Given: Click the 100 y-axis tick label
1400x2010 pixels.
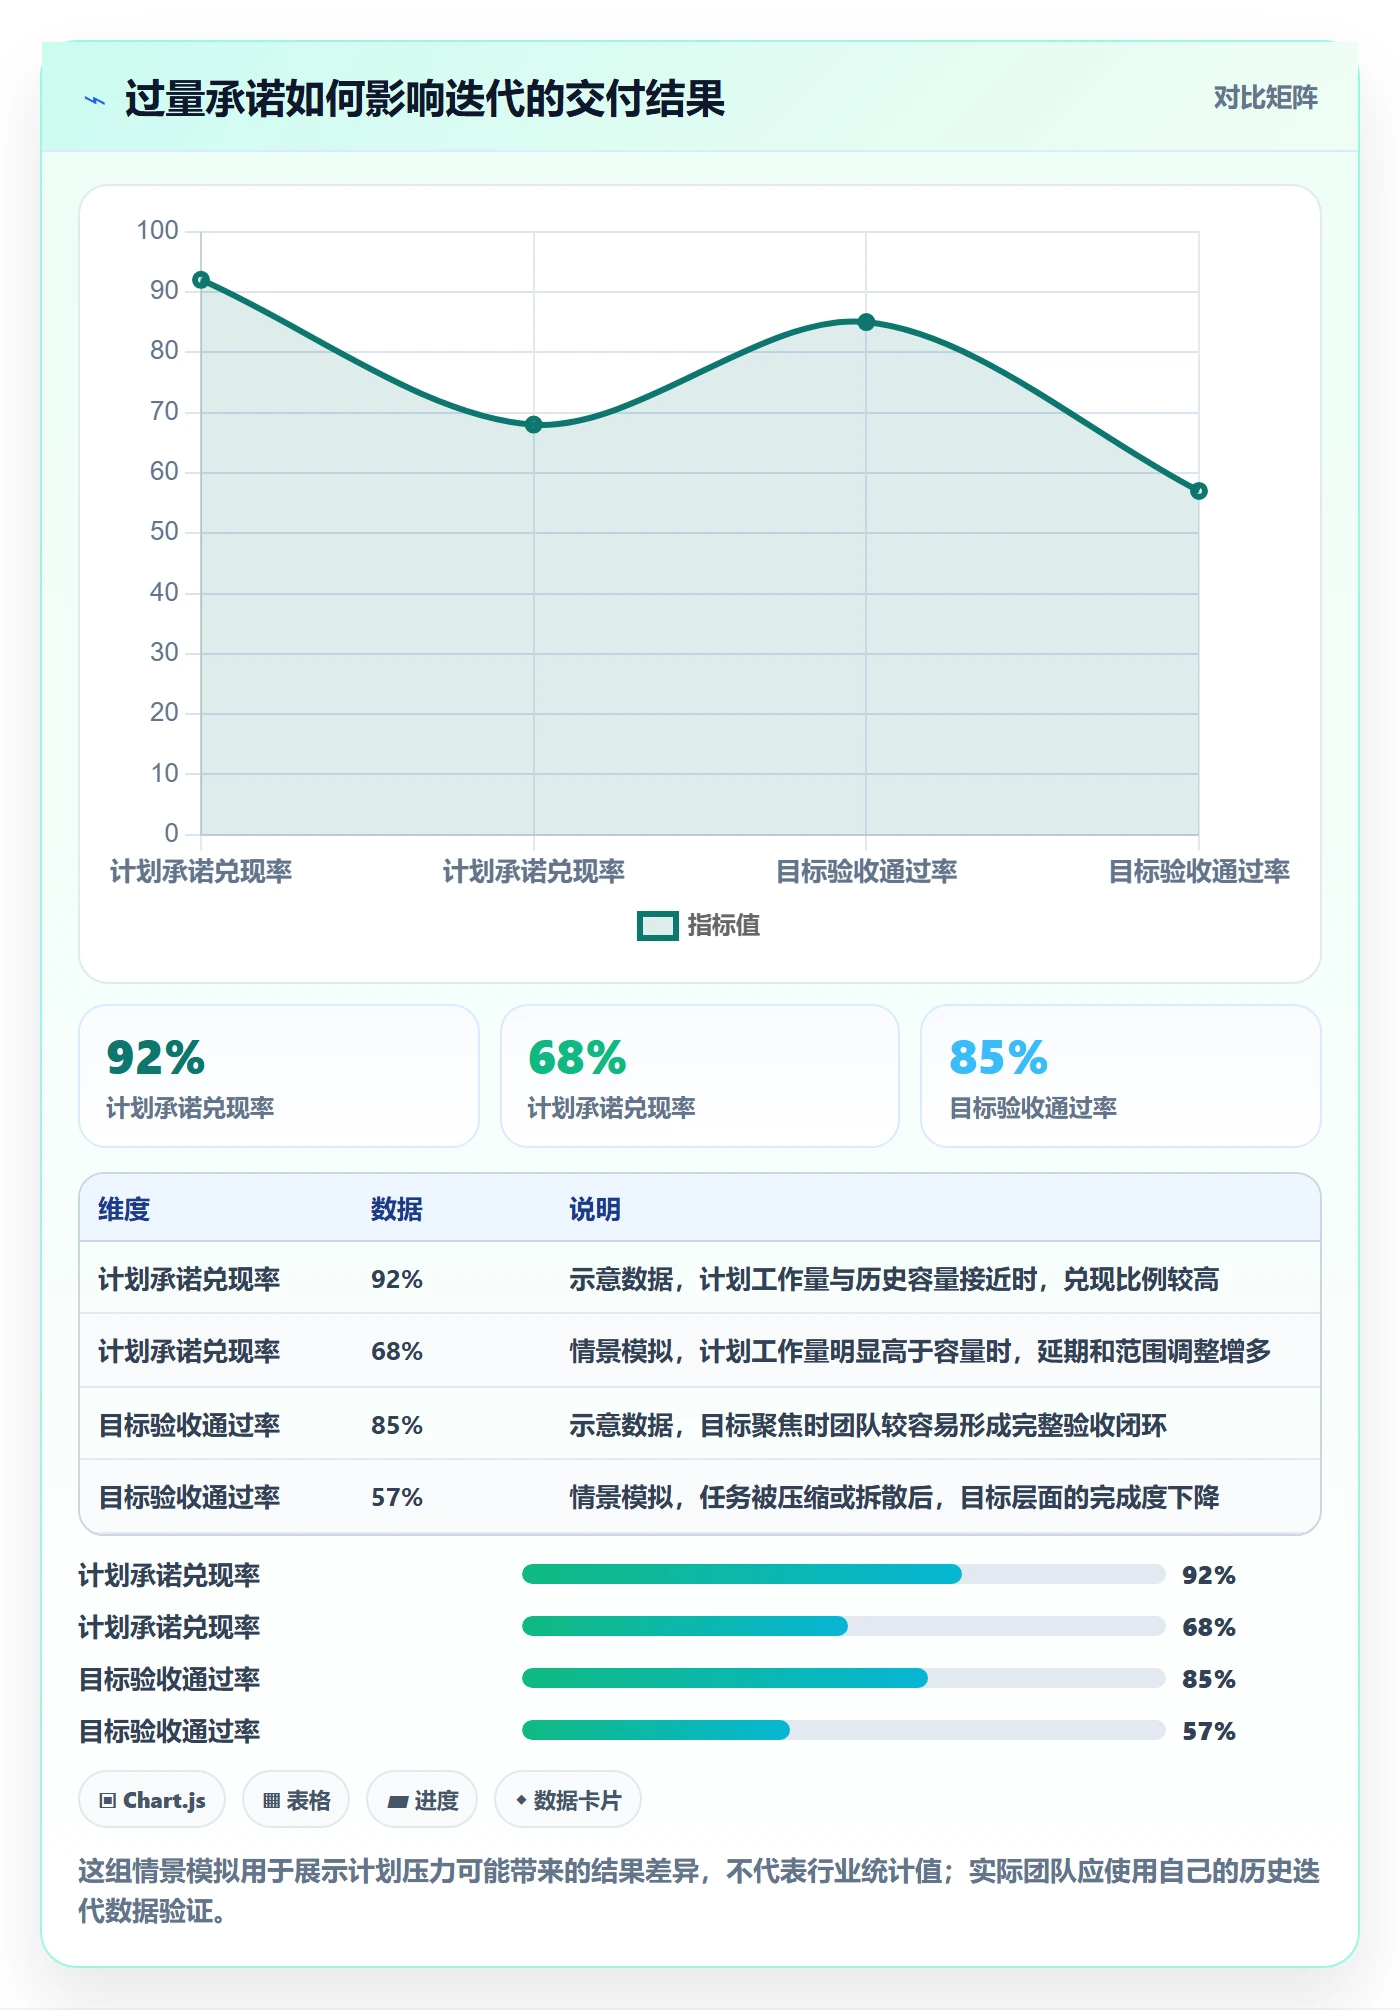Looking at the screenshot, I should 158,230.
